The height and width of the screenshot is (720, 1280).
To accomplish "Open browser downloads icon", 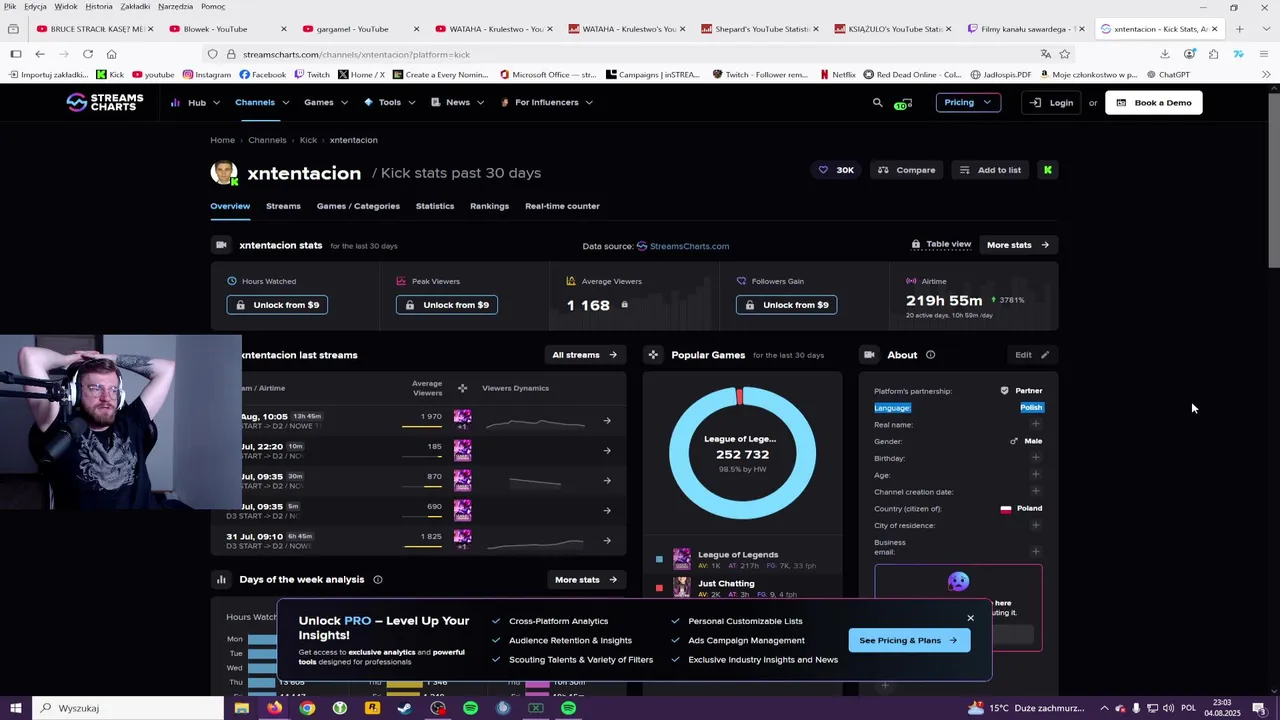I will 1165,54.
